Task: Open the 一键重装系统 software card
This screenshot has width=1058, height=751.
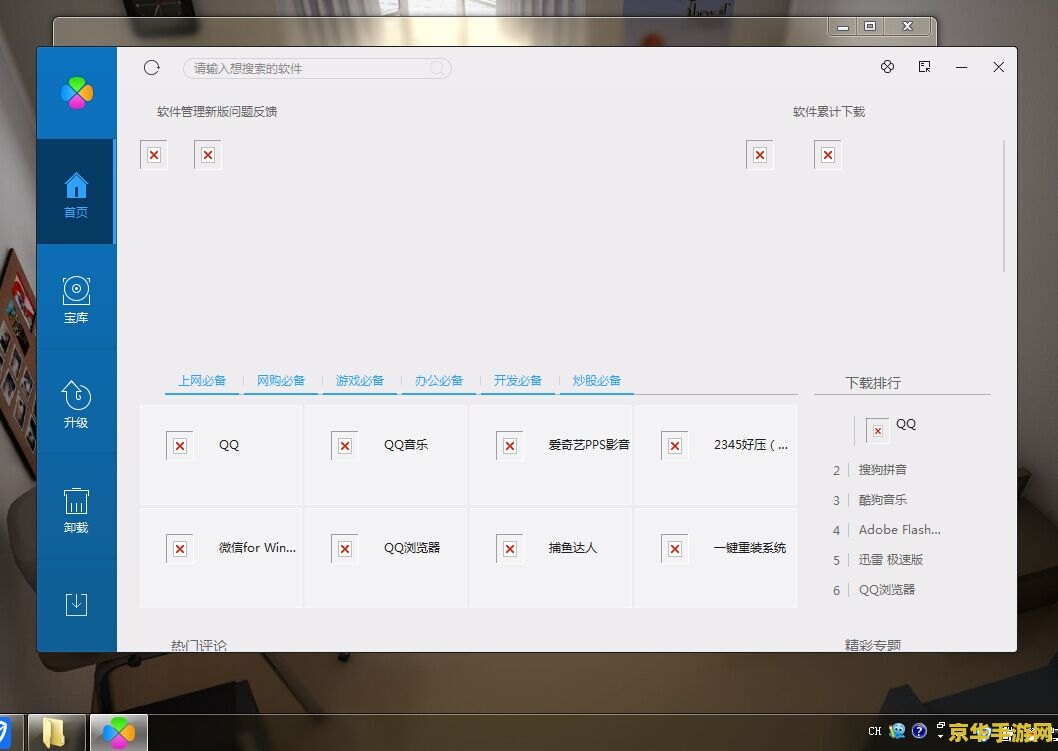Action: point(716,558)
